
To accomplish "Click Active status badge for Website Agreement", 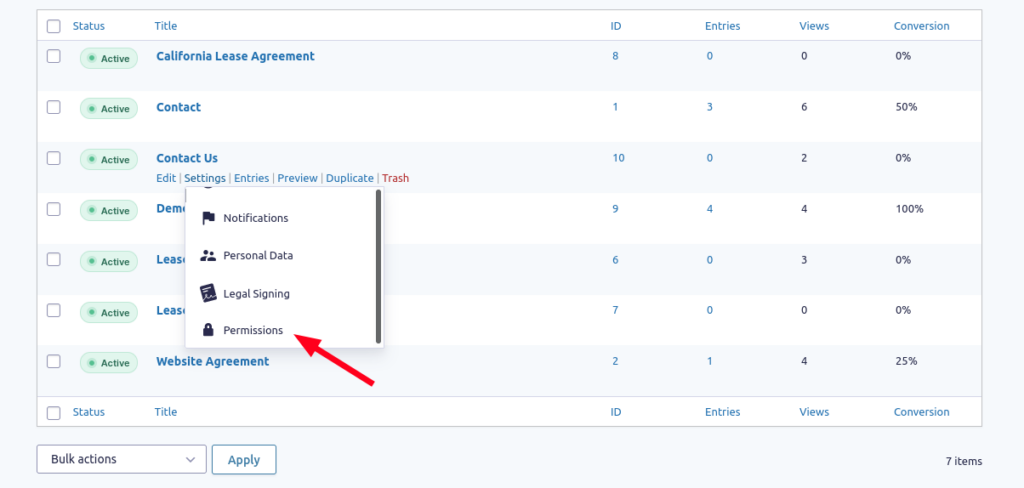I will coord(109,363).
